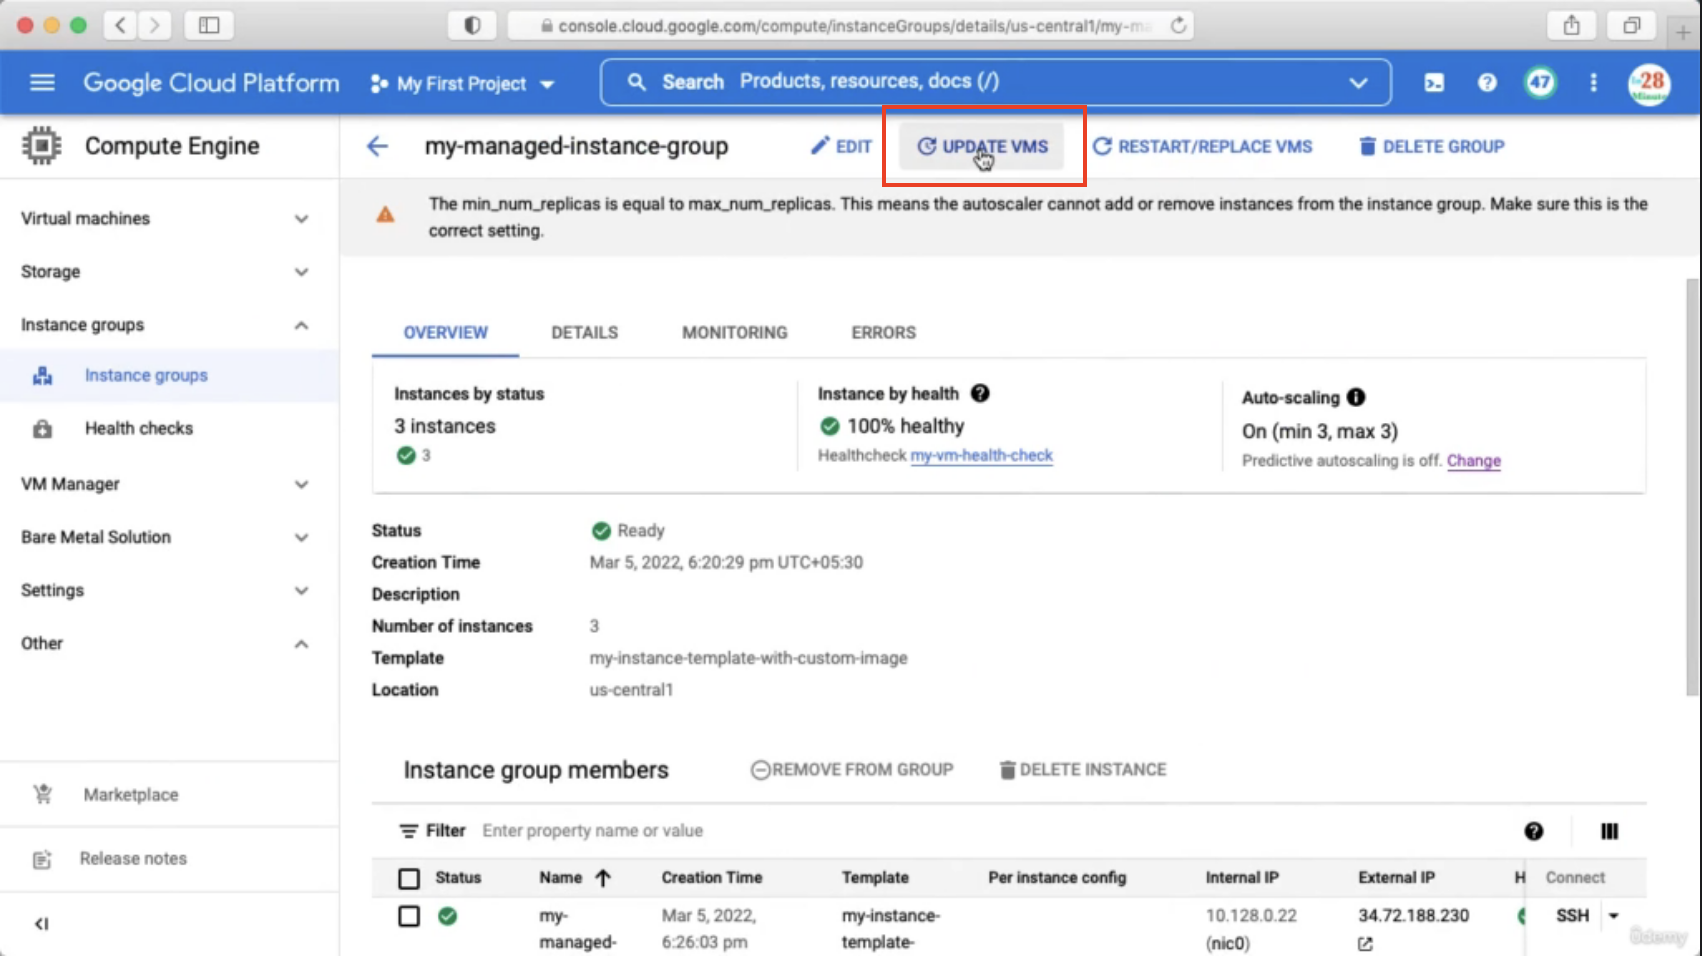Click the Marketplace cart icon

pyautogui.click(x=42, y=795)
